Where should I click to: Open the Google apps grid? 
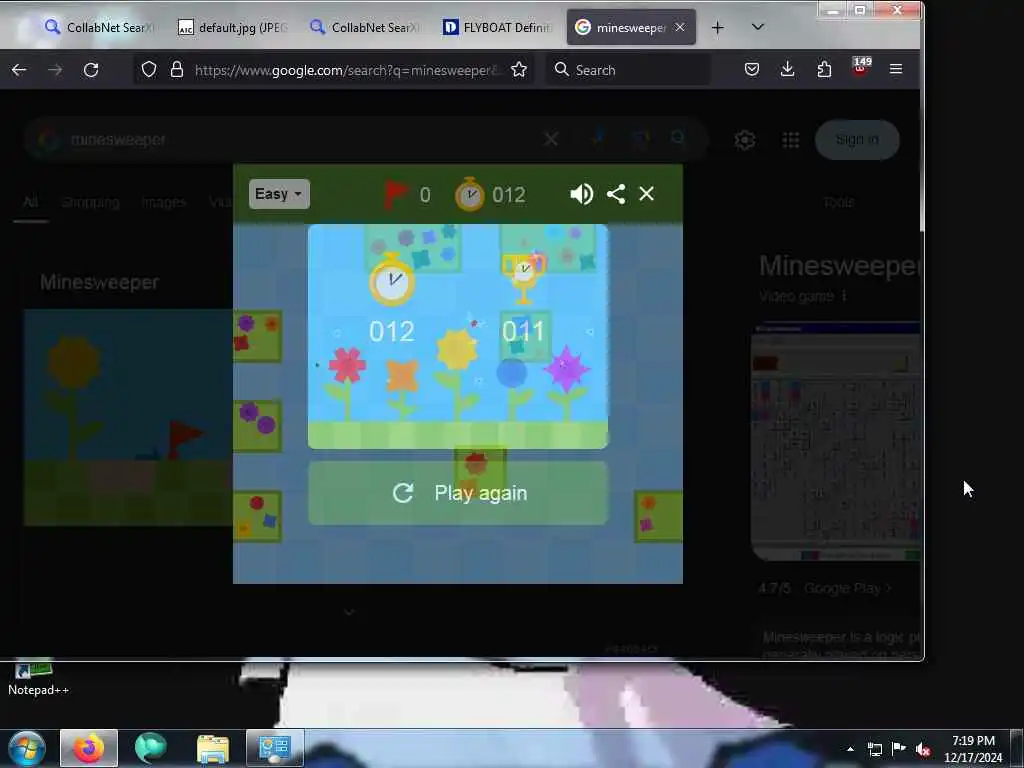click(x=791, y=140)
